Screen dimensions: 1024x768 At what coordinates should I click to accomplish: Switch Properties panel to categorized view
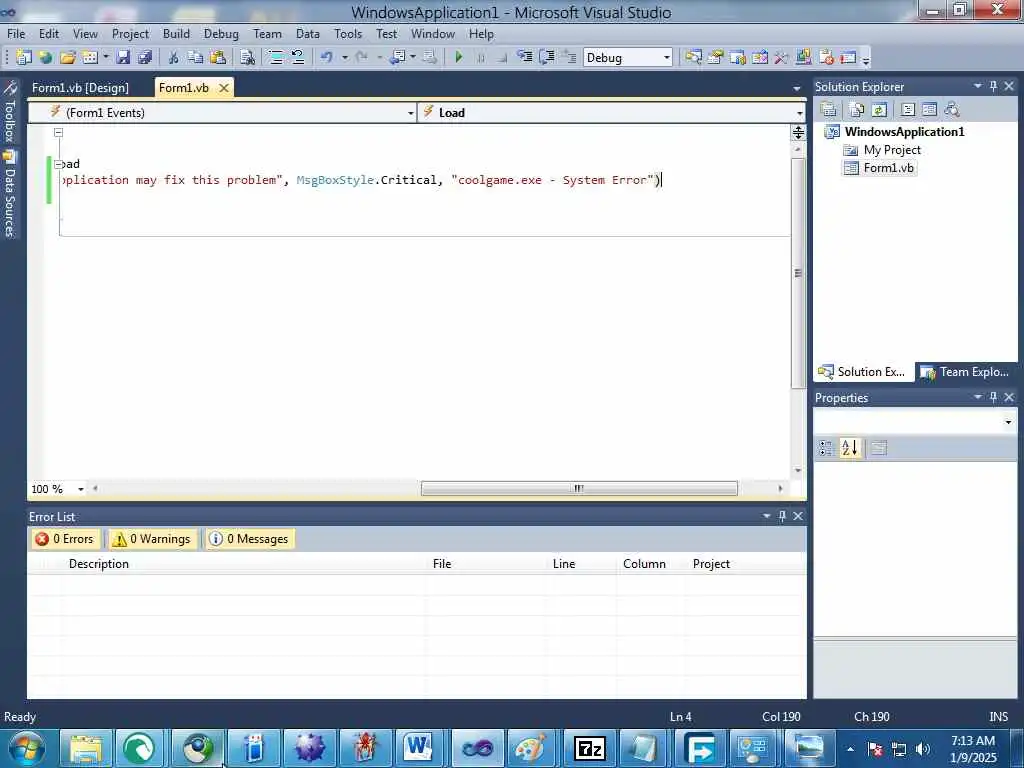(826, 448)
